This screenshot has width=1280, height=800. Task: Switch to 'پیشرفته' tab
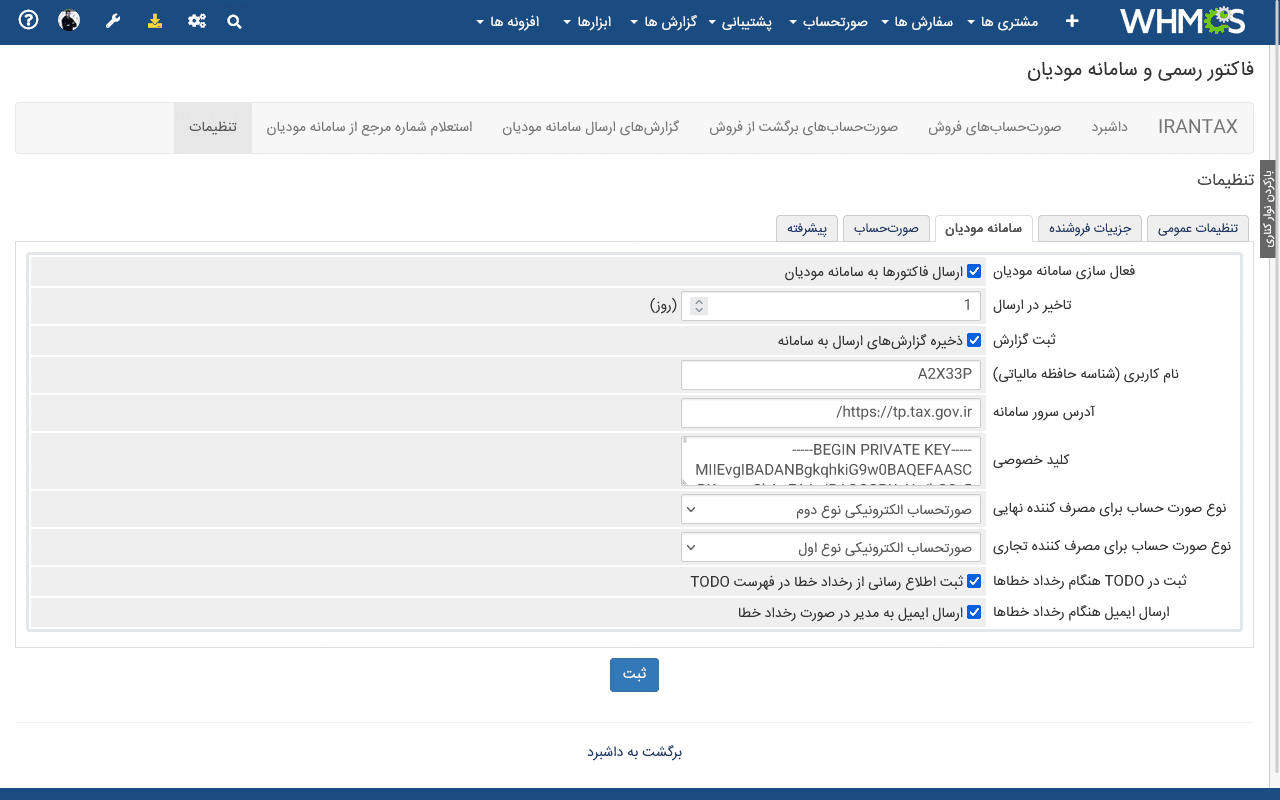(x=806, y=228)
